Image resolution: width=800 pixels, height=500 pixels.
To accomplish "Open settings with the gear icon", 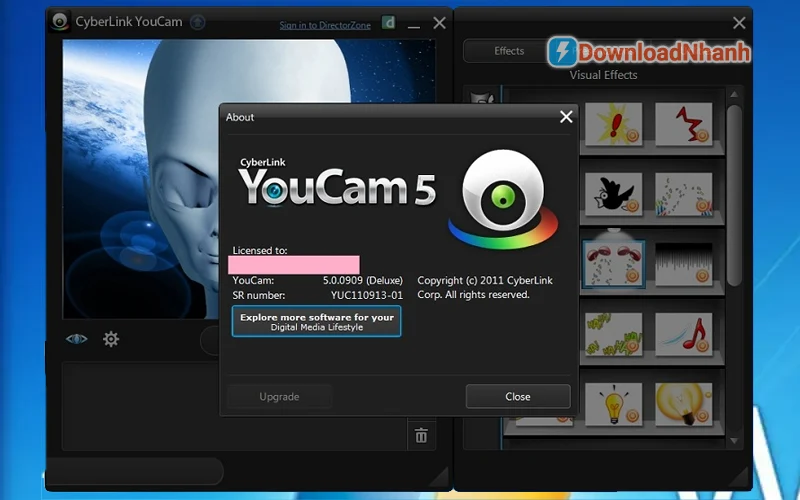I will (111, 339).
